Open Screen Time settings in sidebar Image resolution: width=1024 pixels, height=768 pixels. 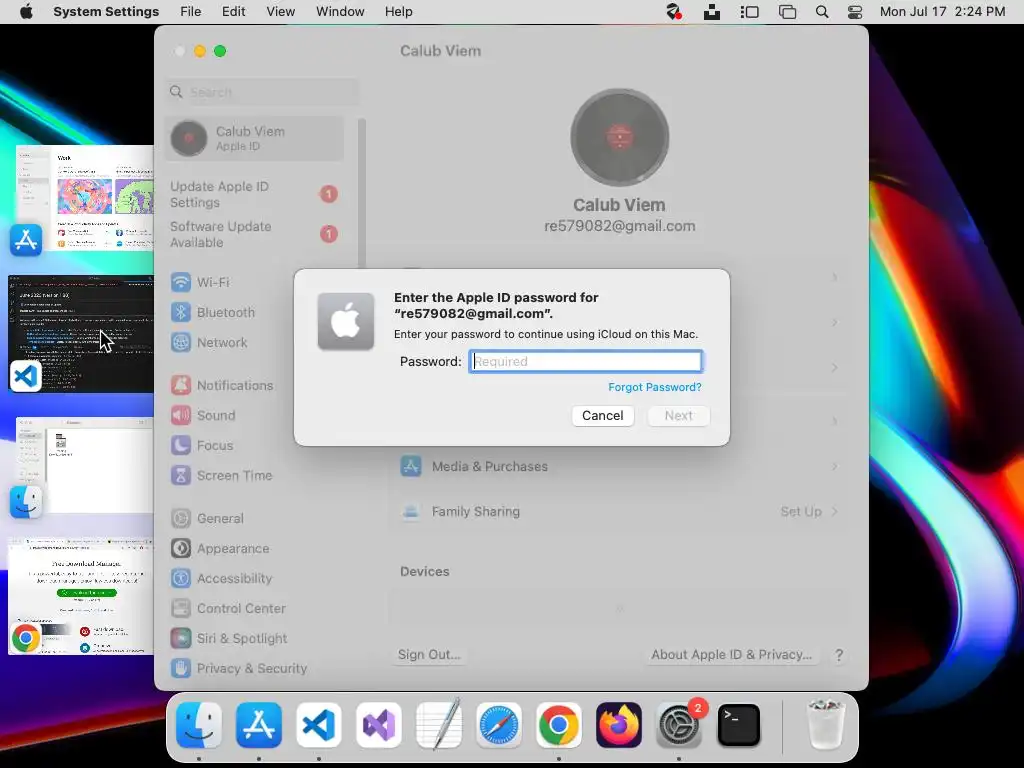pos(221,475)
